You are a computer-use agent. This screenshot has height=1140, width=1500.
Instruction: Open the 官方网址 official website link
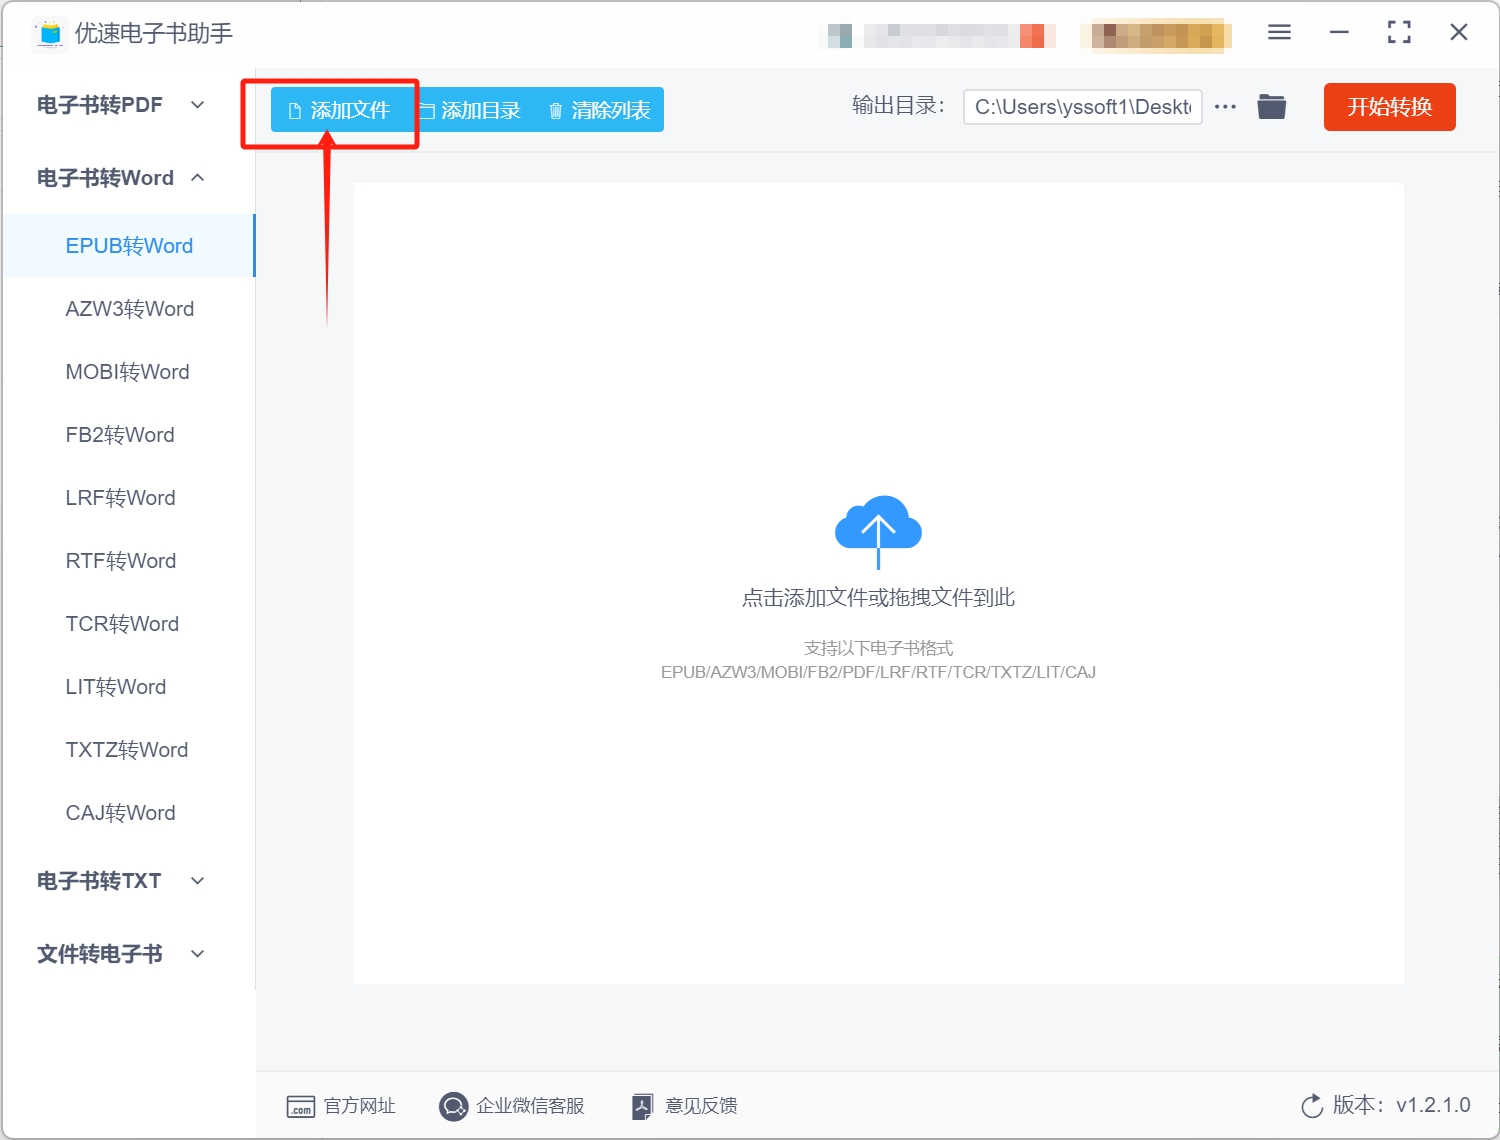coord(341,1106)
